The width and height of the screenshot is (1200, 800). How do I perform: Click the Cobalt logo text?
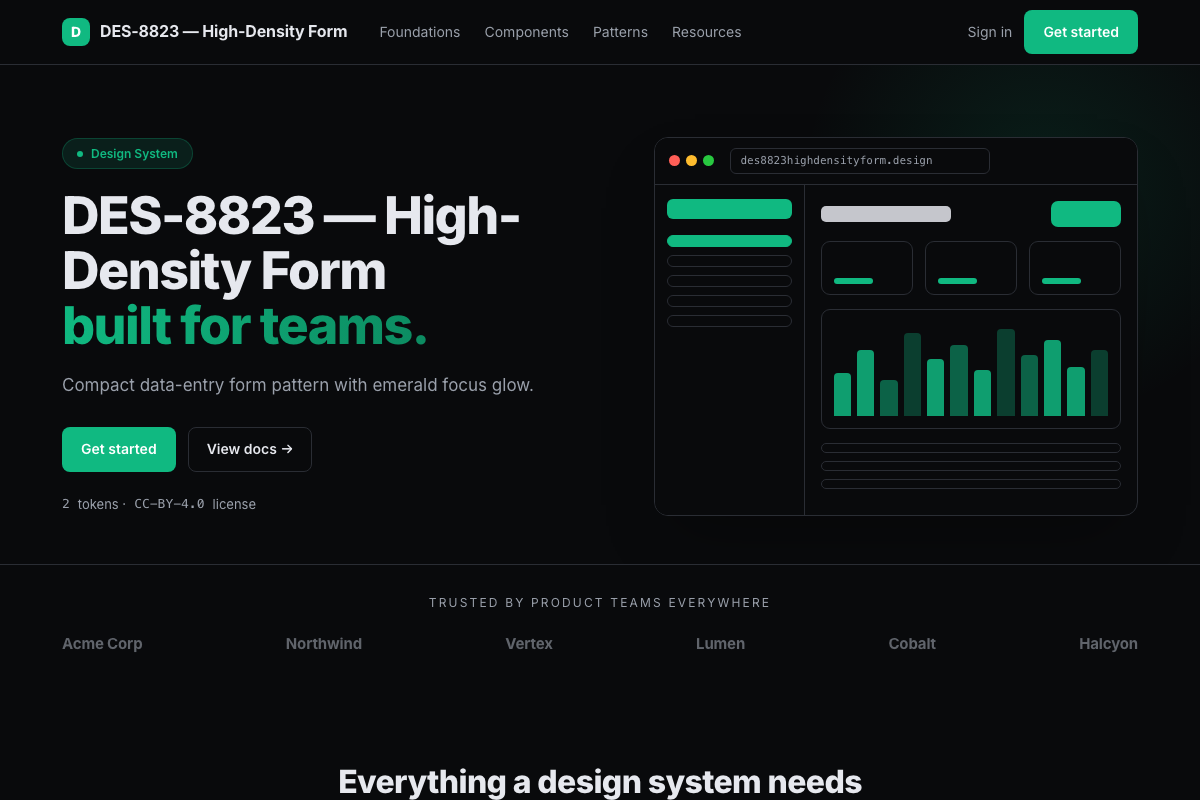[912, 644]
